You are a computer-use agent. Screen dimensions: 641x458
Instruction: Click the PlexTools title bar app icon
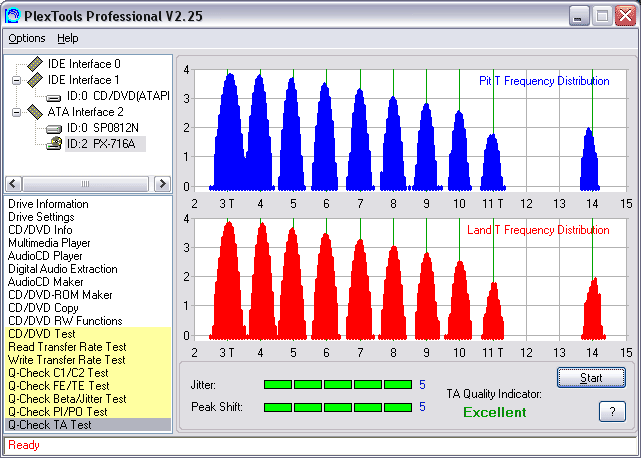click(x=12, y=16)
